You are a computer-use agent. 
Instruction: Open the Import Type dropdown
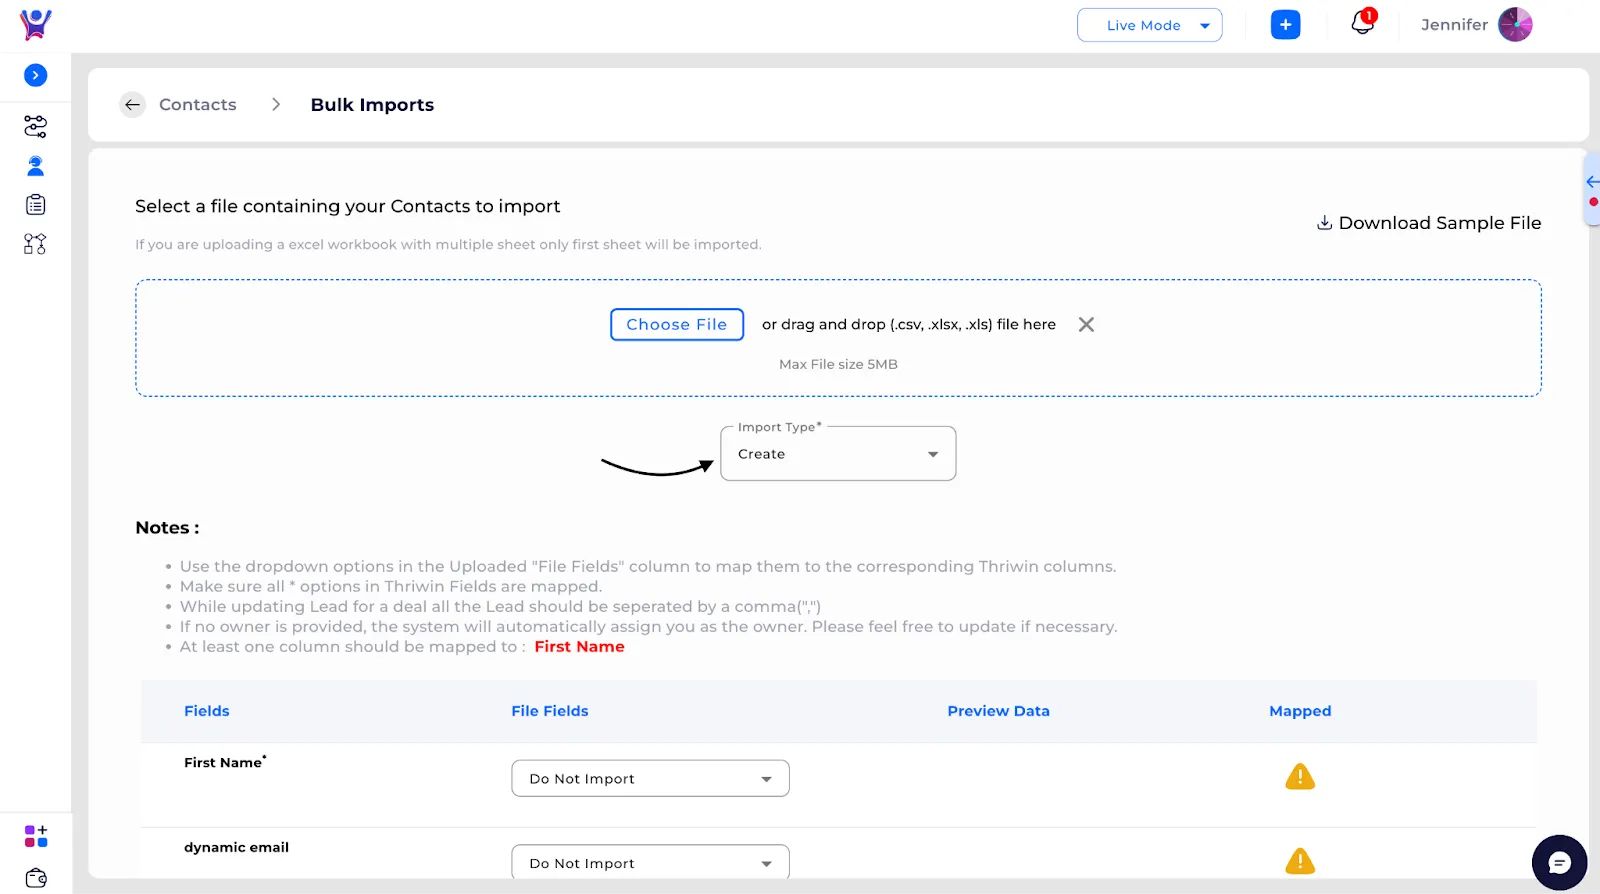click(838, 454)
